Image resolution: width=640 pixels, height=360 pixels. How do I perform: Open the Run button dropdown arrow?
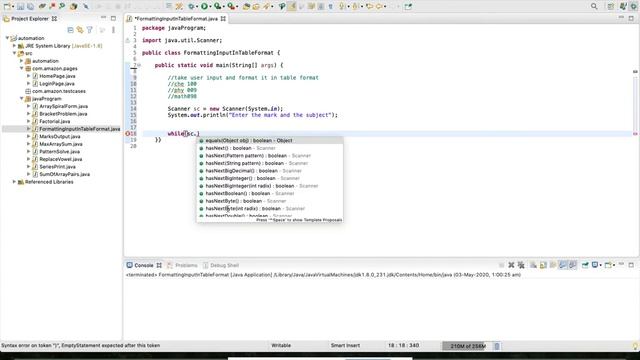[211, 7]
